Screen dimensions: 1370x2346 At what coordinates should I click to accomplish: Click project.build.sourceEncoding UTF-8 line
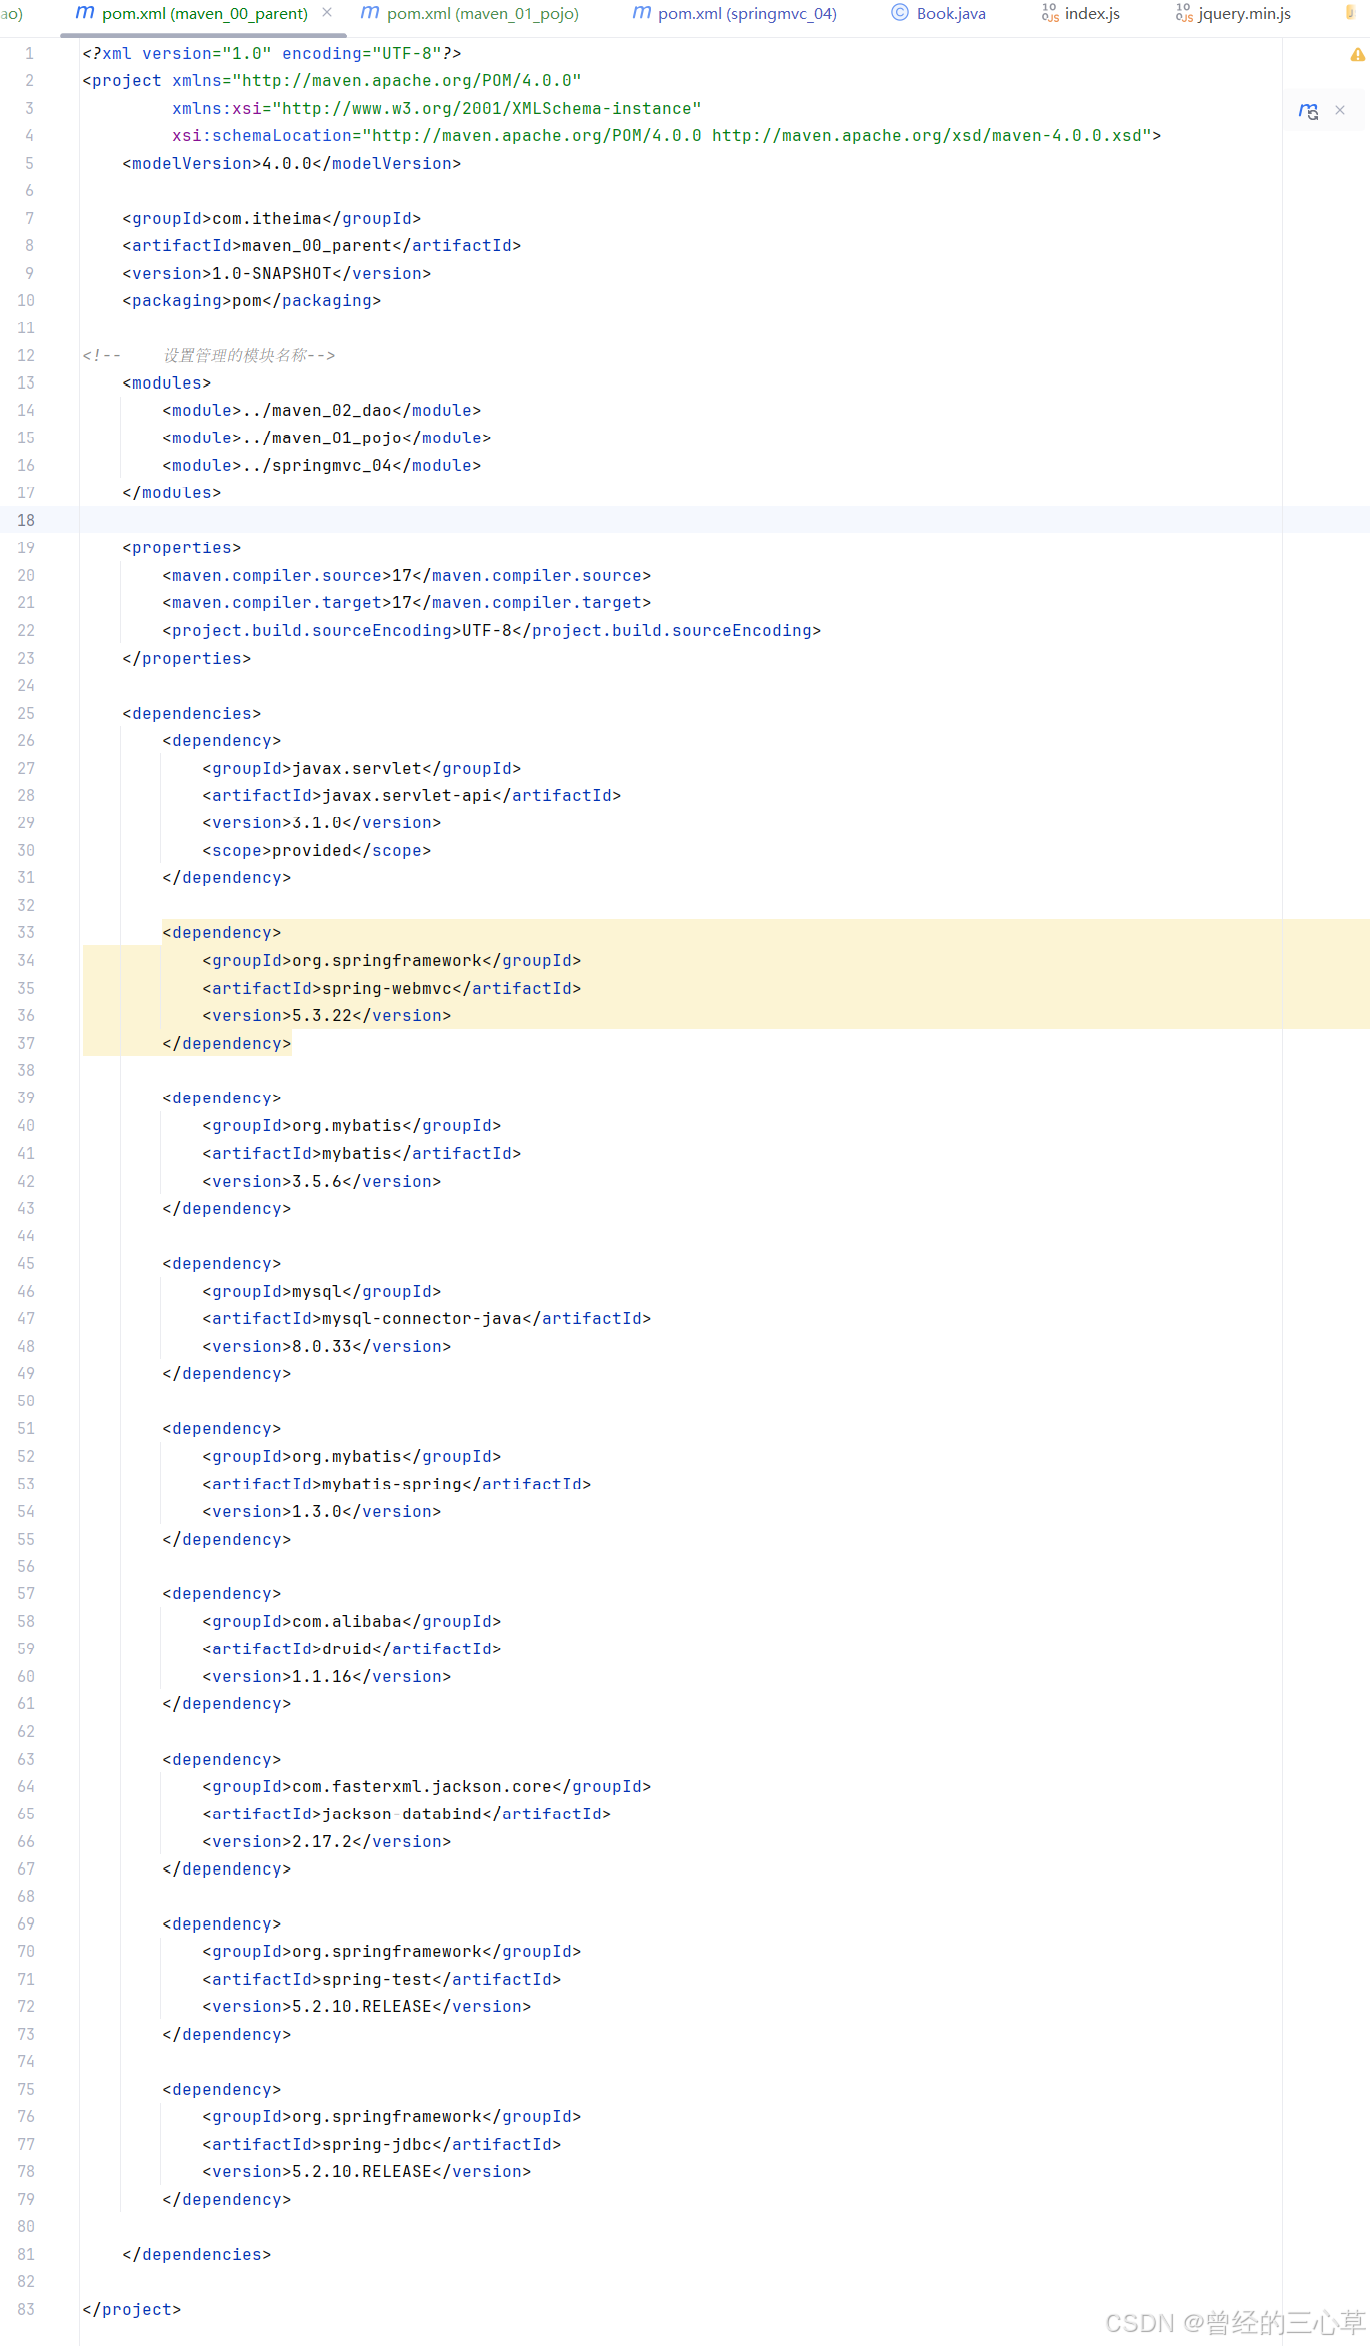coord(492,630)
